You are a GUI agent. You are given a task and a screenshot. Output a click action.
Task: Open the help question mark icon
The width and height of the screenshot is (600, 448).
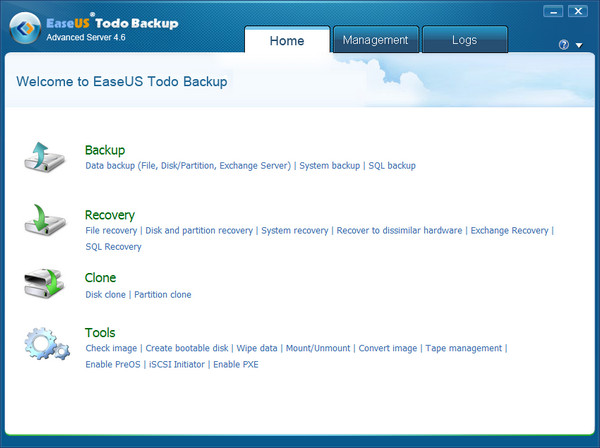tap(564, 45)
